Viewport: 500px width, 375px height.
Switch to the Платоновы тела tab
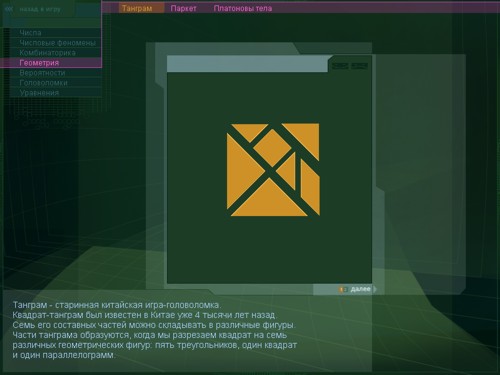[x=243, y=8]
